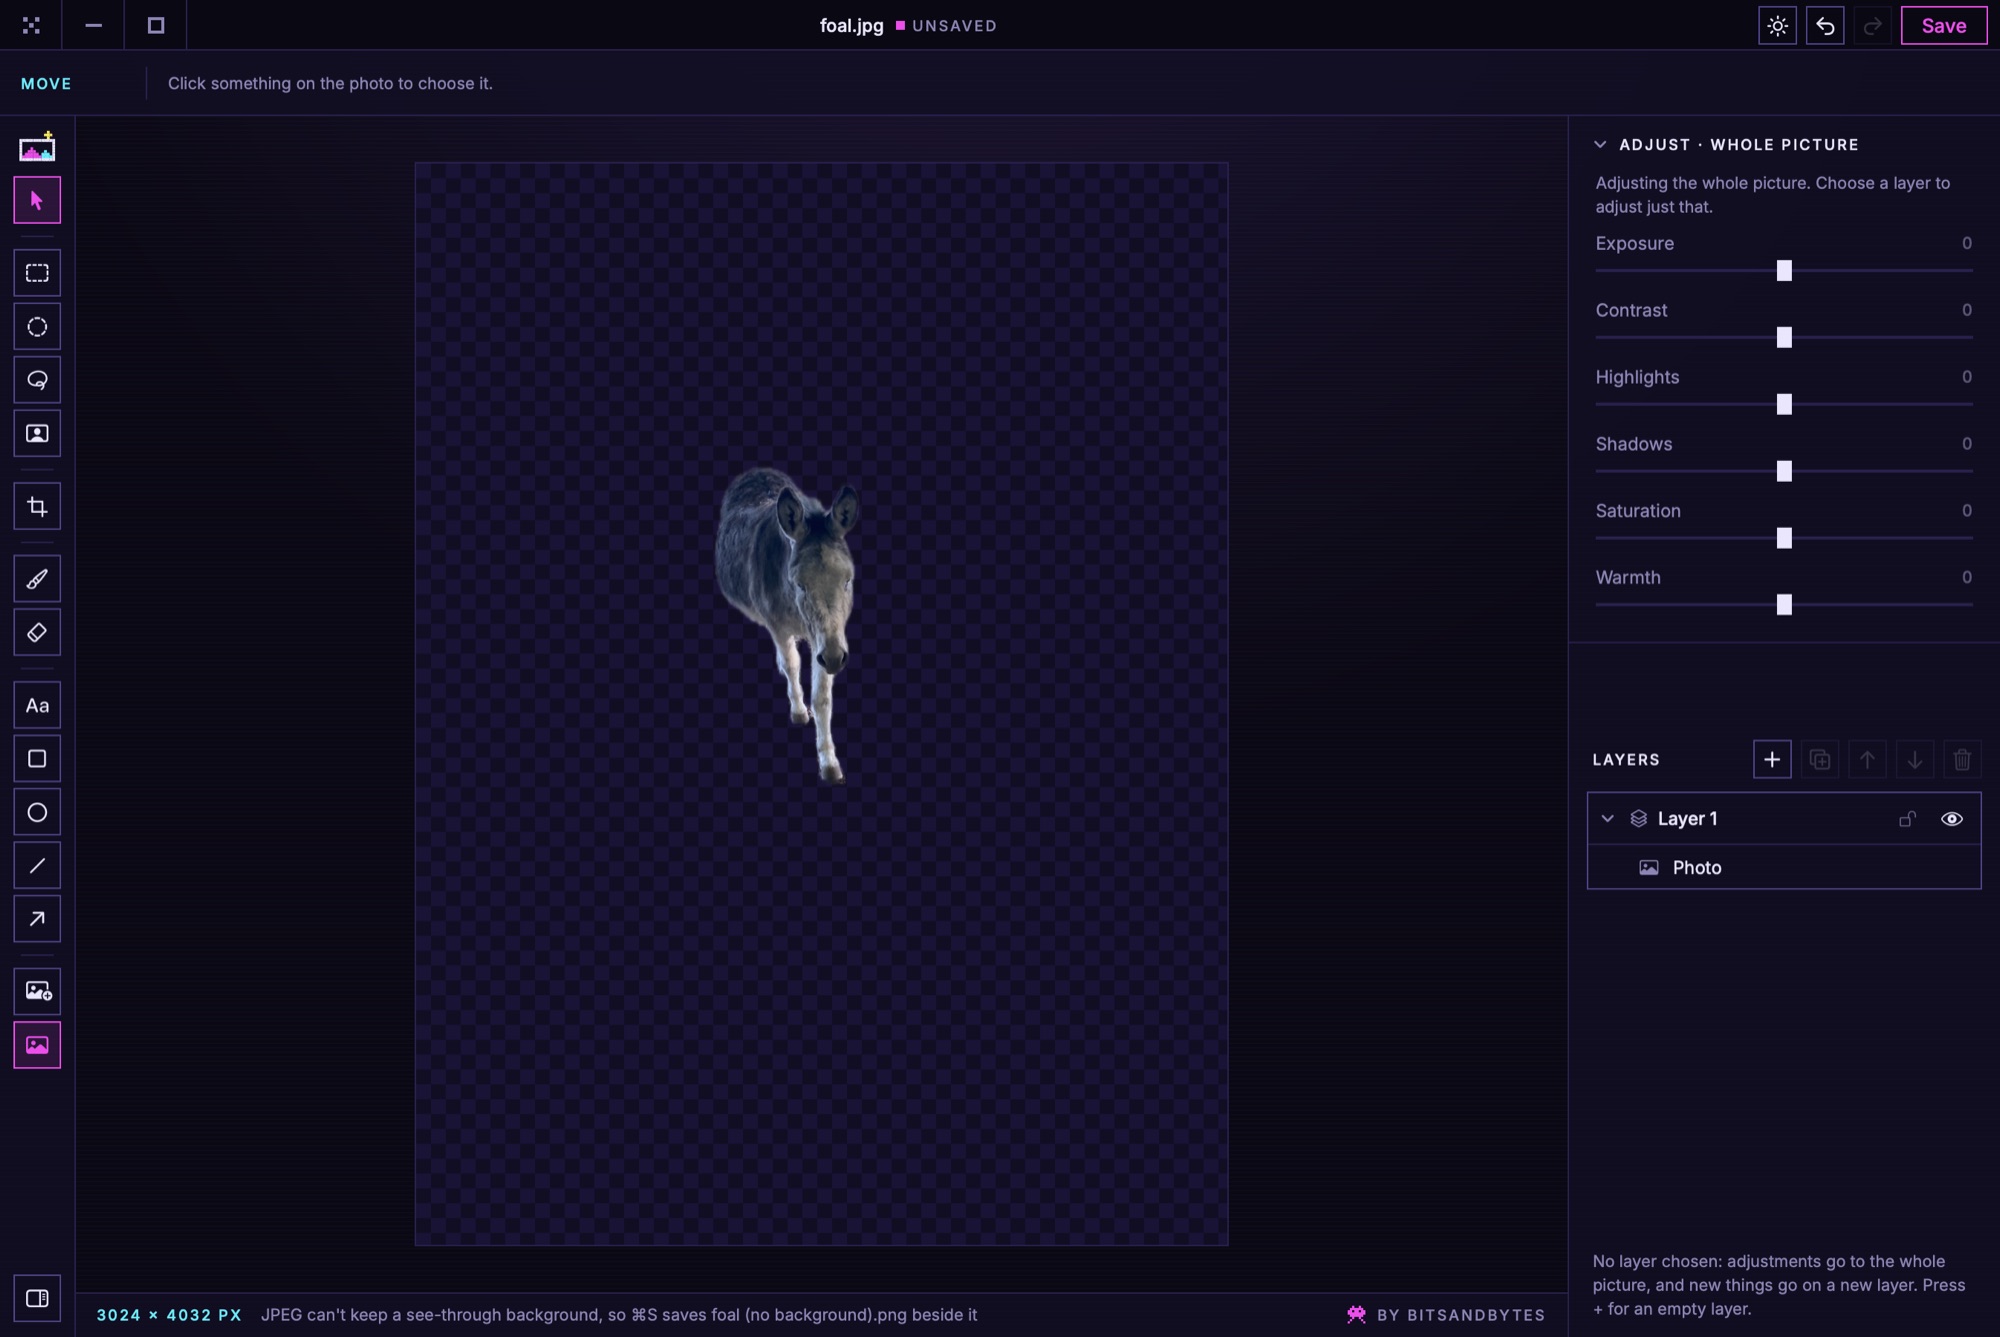Select the lasso selection tool

37,380
